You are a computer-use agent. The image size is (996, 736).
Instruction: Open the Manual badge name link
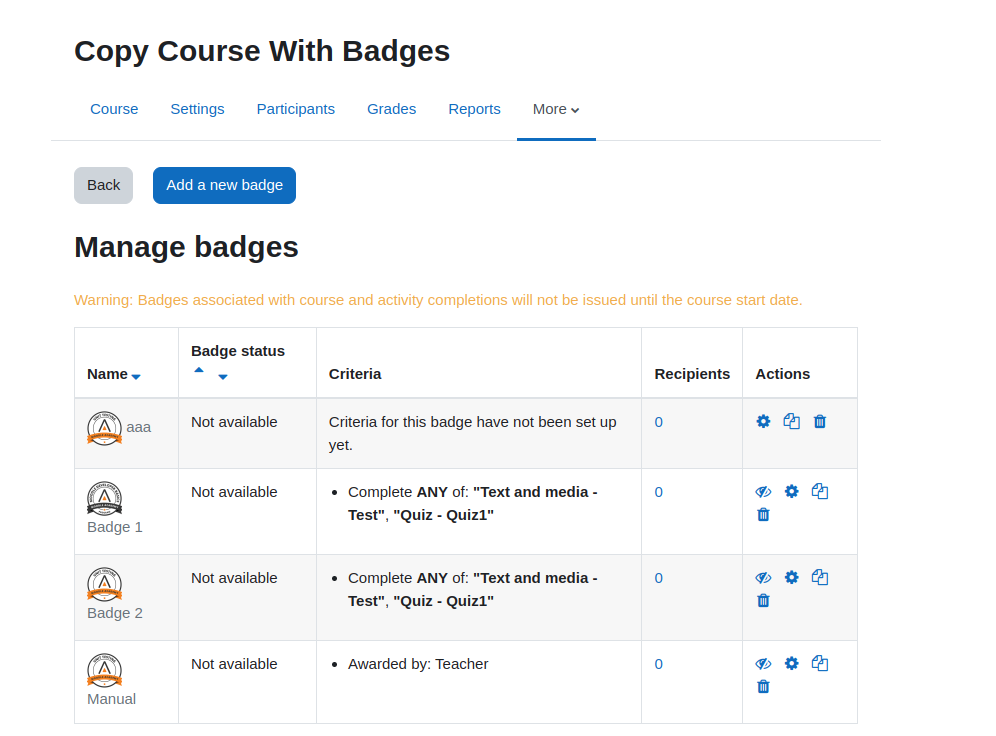(111, 699)
